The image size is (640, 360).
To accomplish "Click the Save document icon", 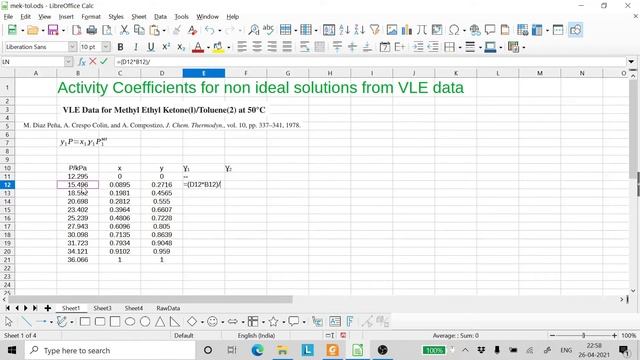I will click(53, 30).
